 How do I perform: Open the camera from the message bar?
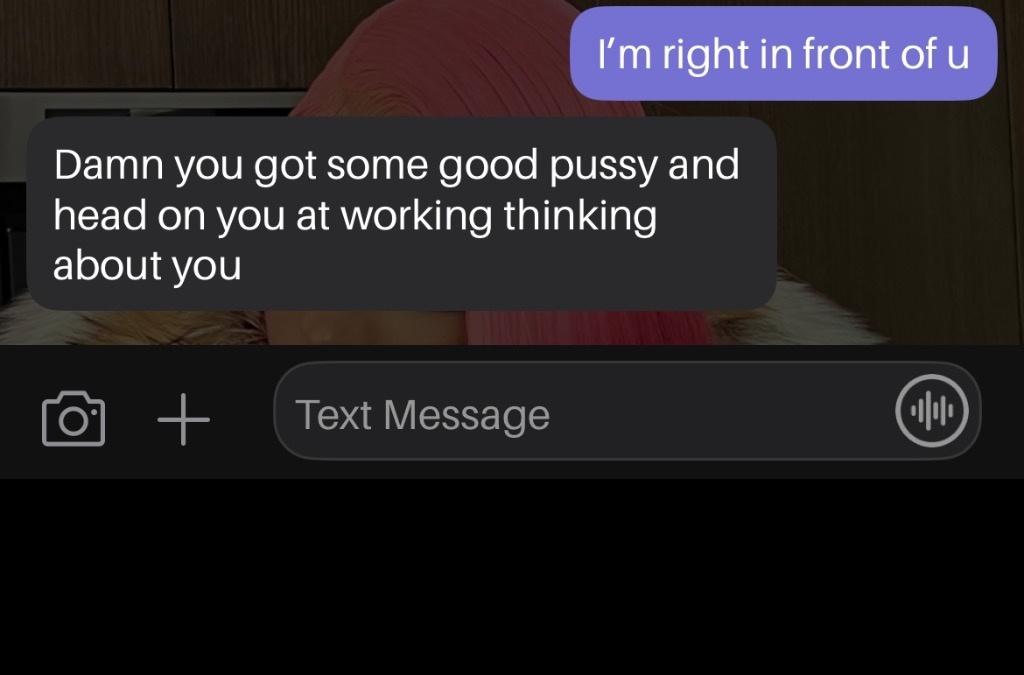pyautogui.click(x=73, y=418)
